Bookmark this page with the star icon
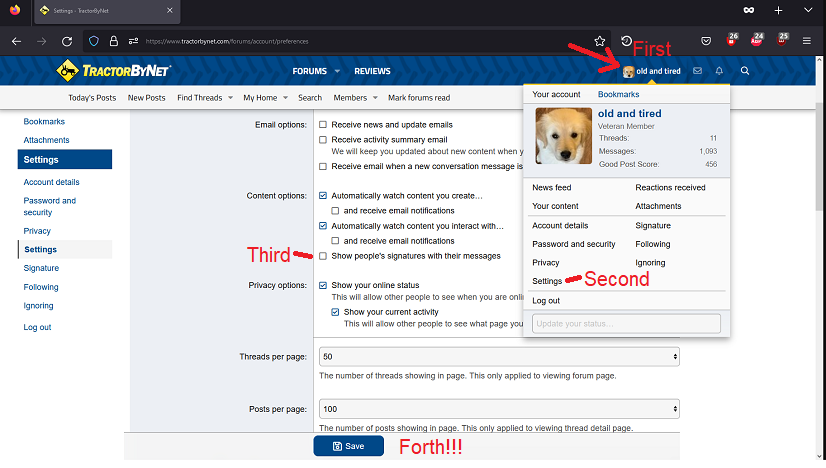The image size is (826, 468). click(x=600, y=41)
